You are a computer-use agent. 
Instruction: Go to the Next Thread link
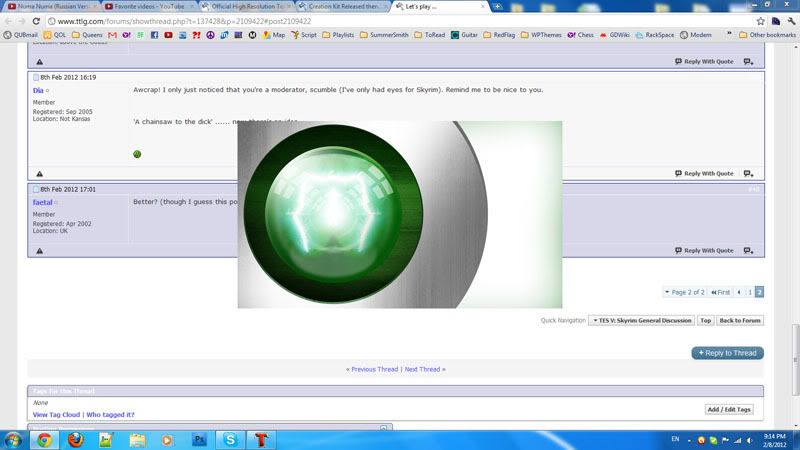tap(422, 369)
